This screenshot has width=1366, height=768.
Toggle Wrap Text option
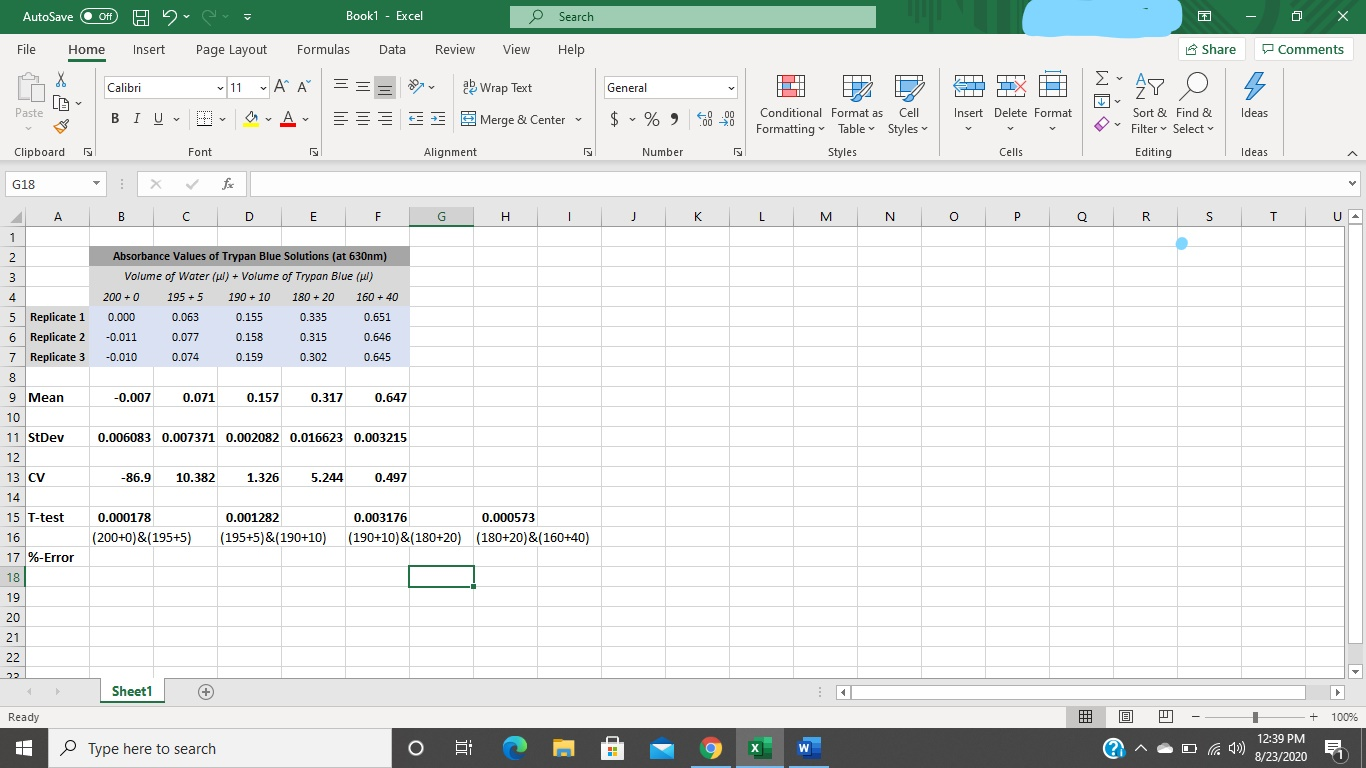coord(498,88)
